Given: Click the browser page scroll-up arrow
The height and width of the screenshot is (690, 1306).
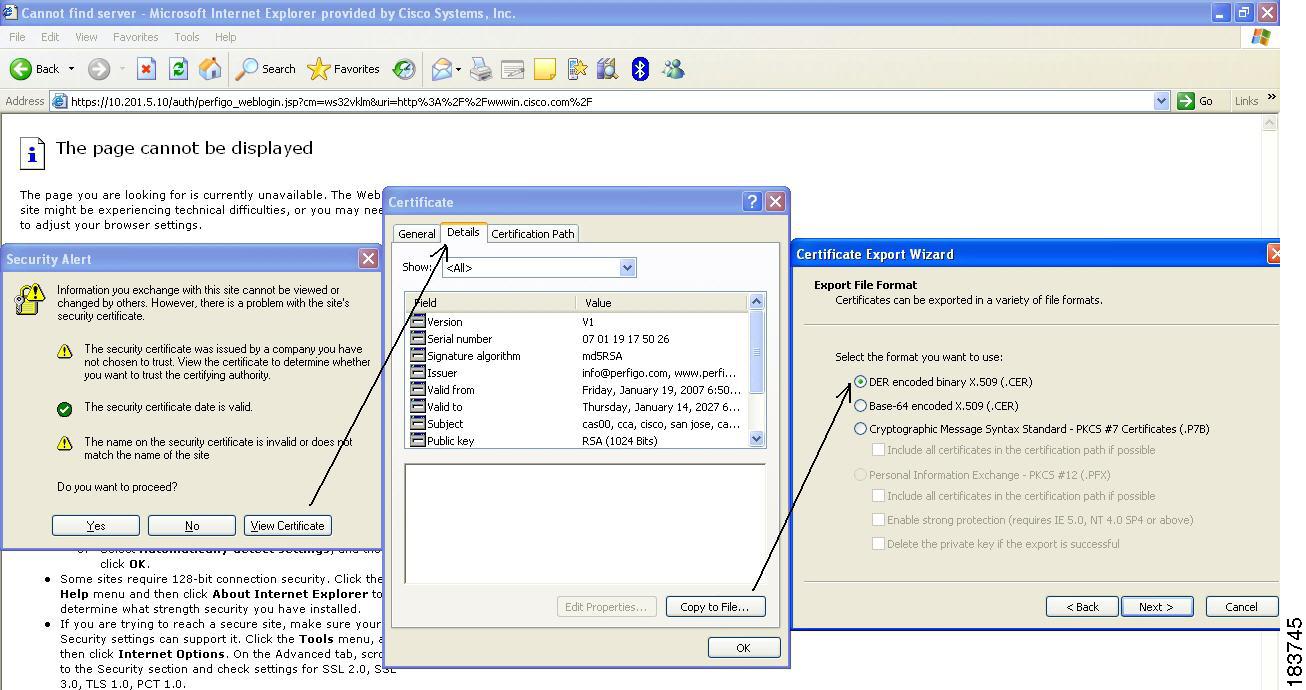Looking at the screenshot, I should click(1270, 123).
